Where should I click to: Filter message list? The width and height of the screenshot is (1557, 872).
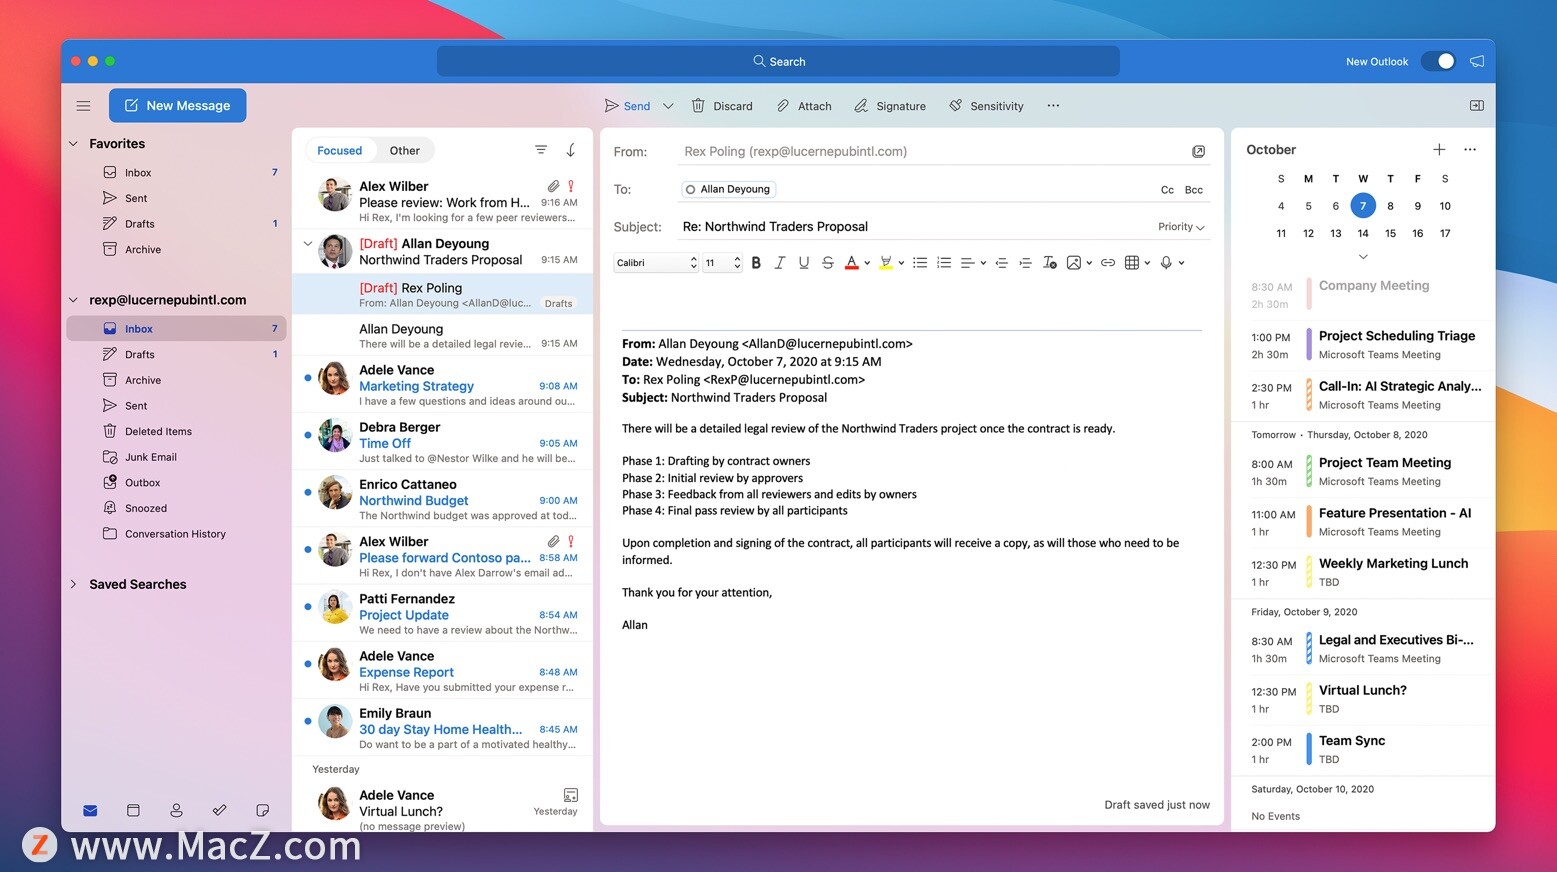tap(541, 150)
